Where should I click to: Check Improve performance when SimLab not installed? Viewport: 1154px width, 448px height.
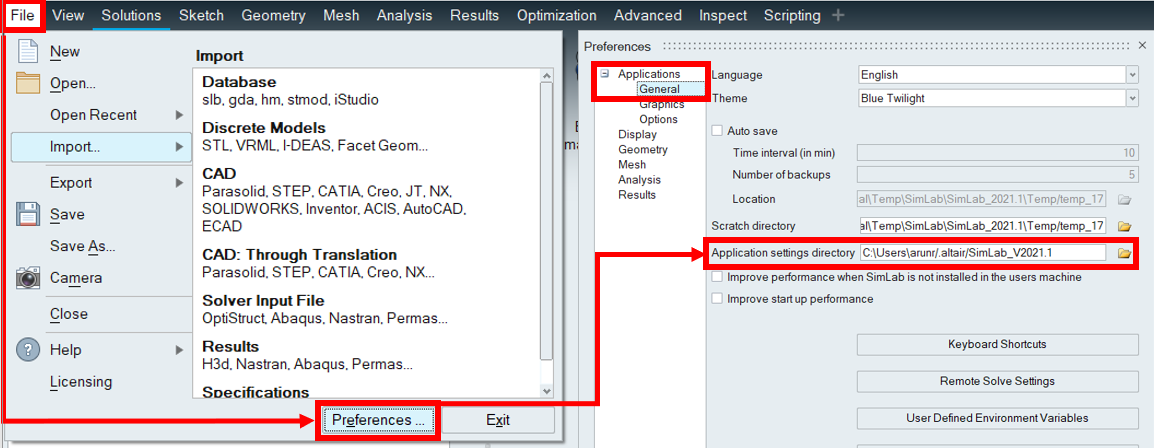tap(717, 277)
